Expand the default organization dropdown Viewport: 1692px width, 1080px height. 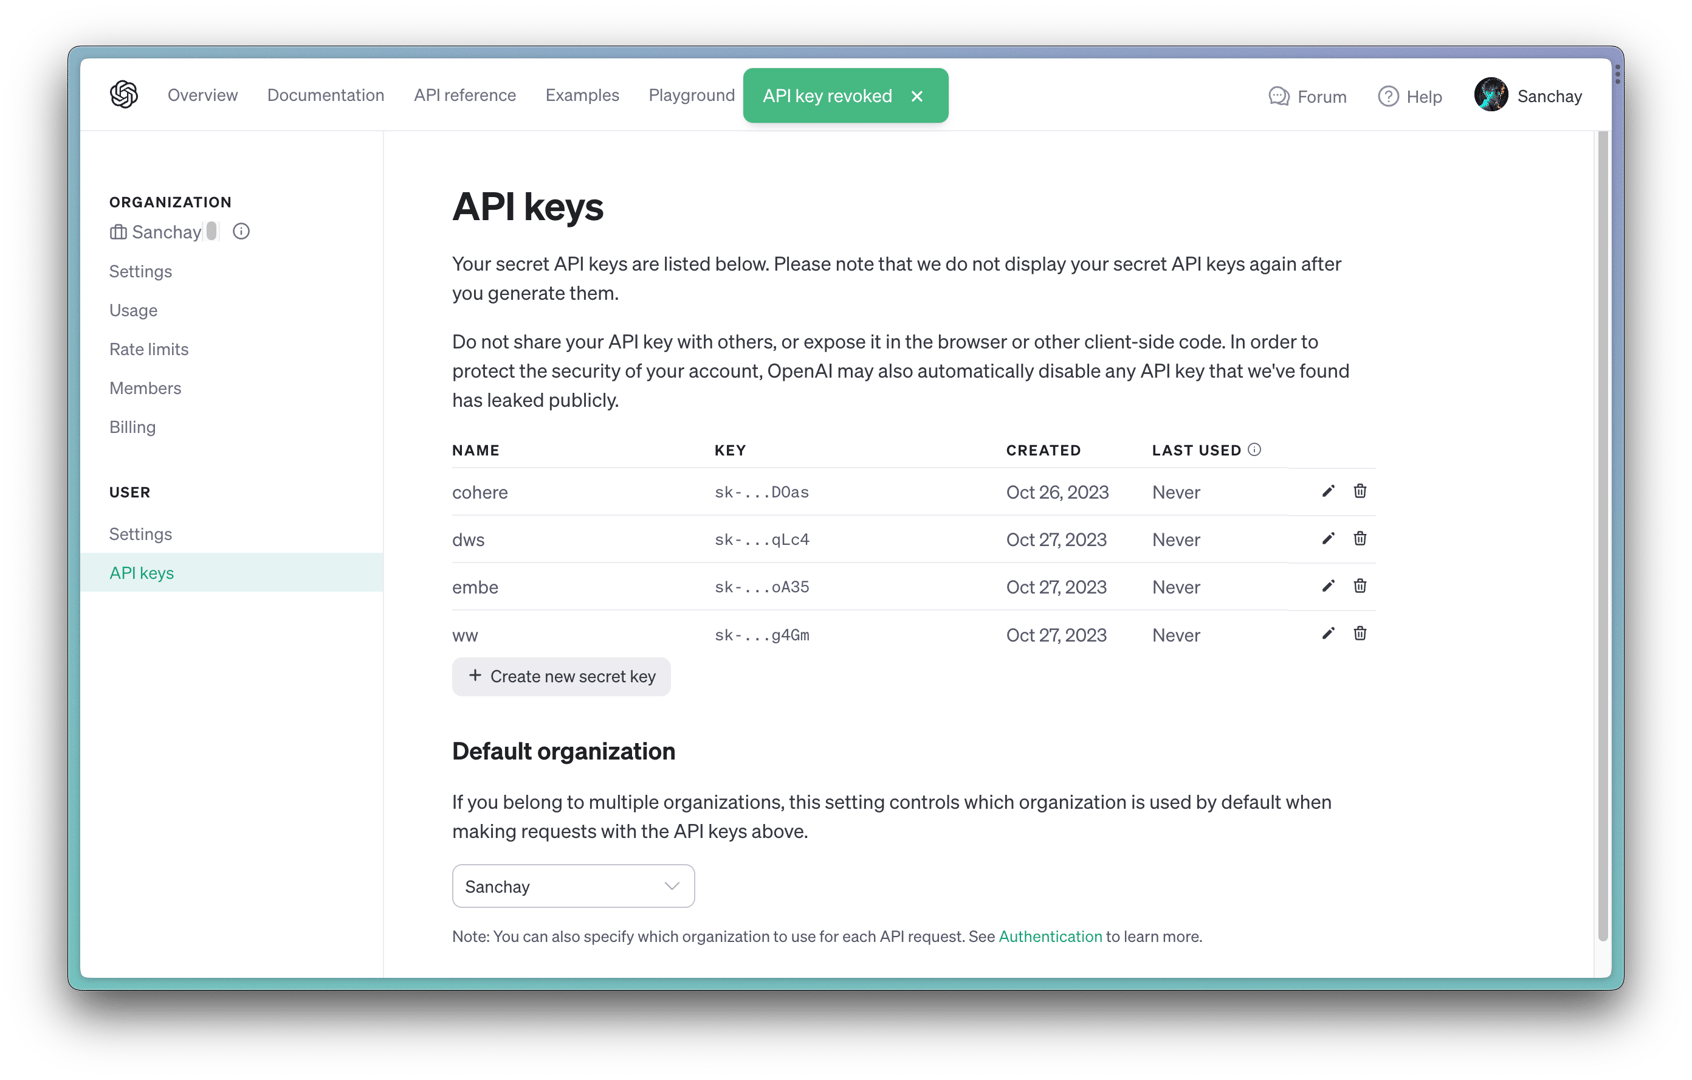(x=573, y=886)
